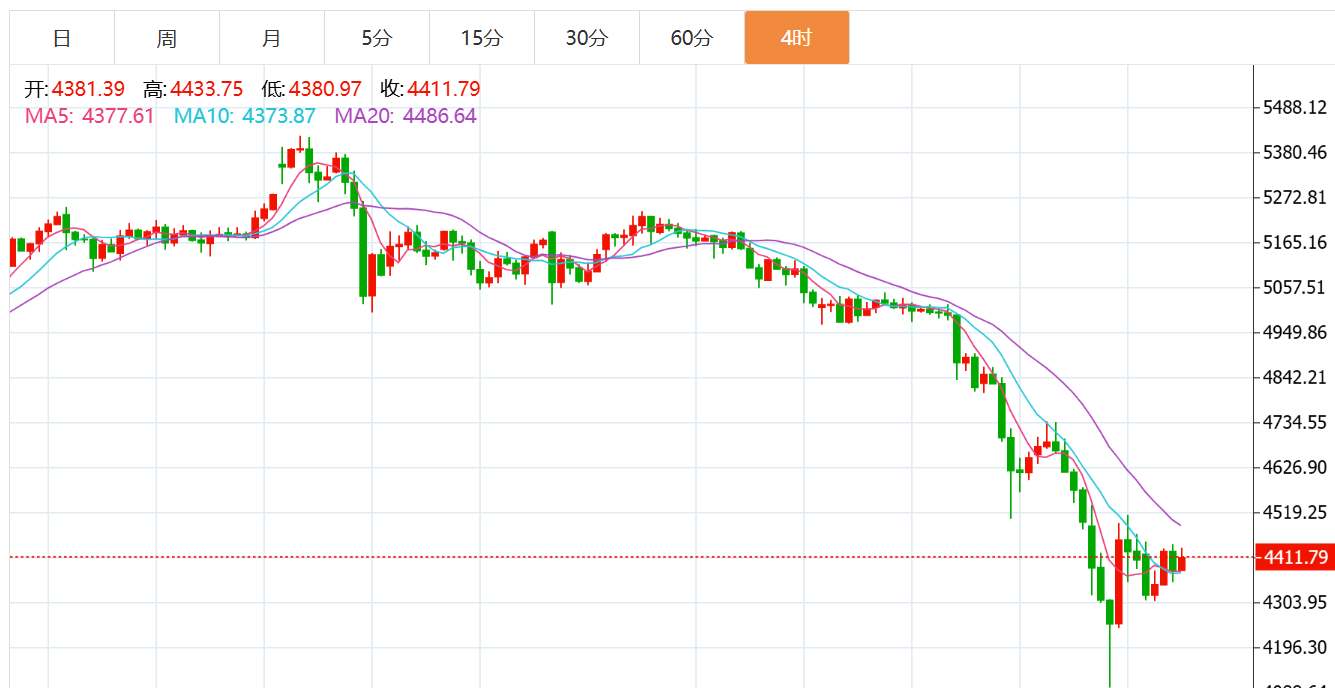Select the 15分 interval tab
The width and height of the screenshot is (1335, 688).
482,38
